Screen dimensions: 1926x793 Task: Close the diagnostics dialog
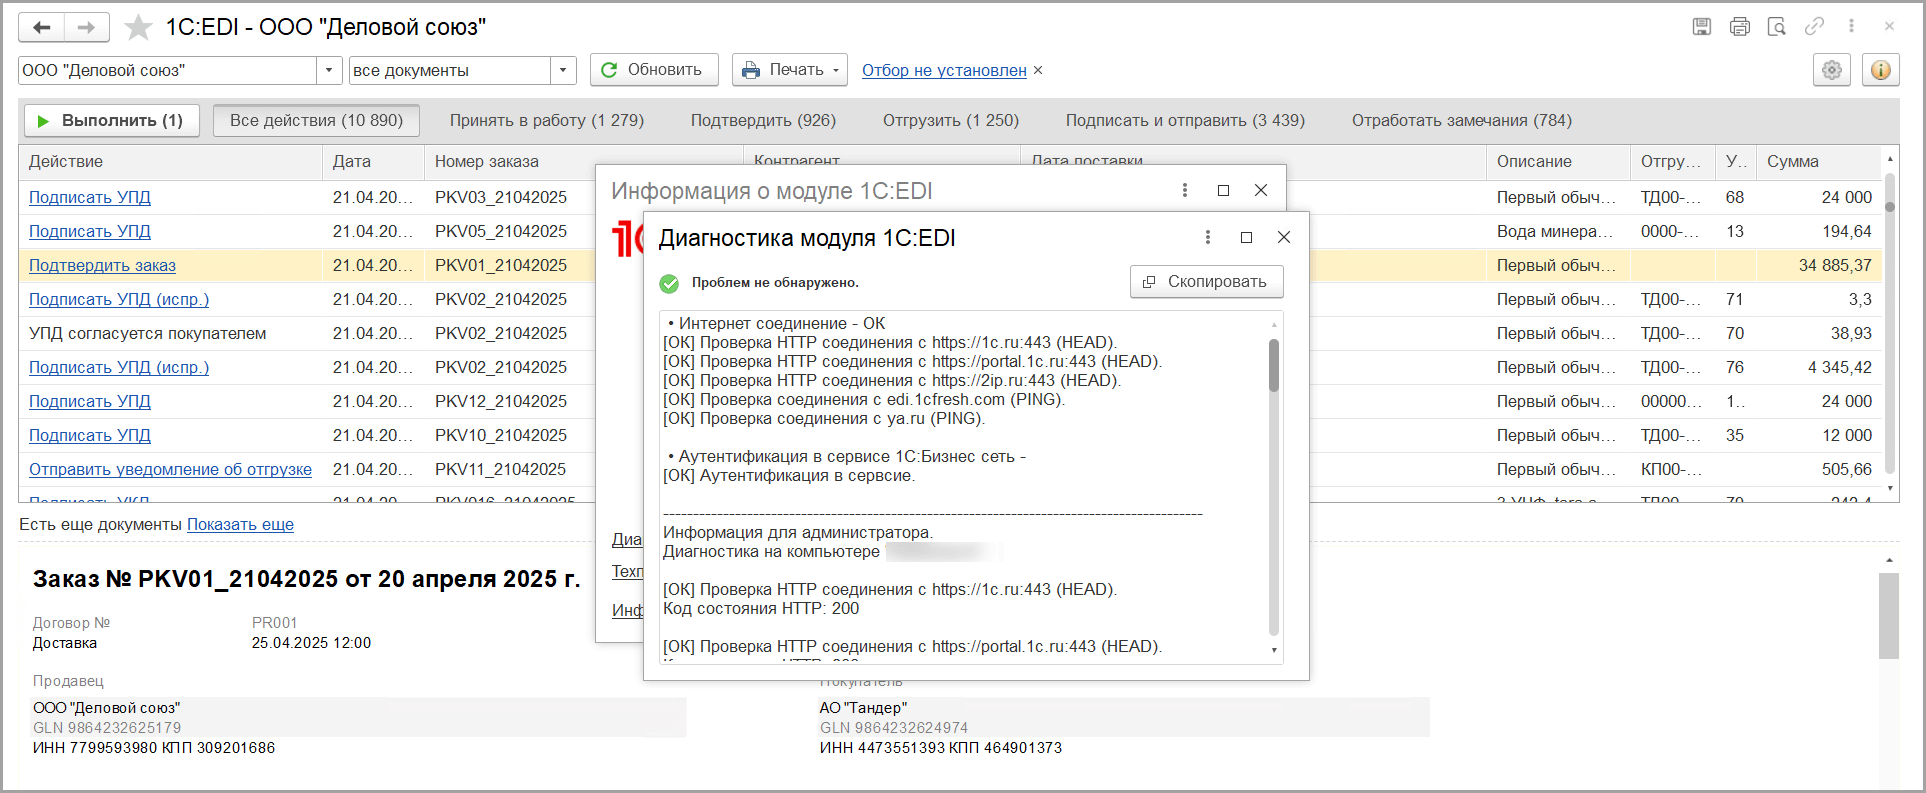[1284, 237]
